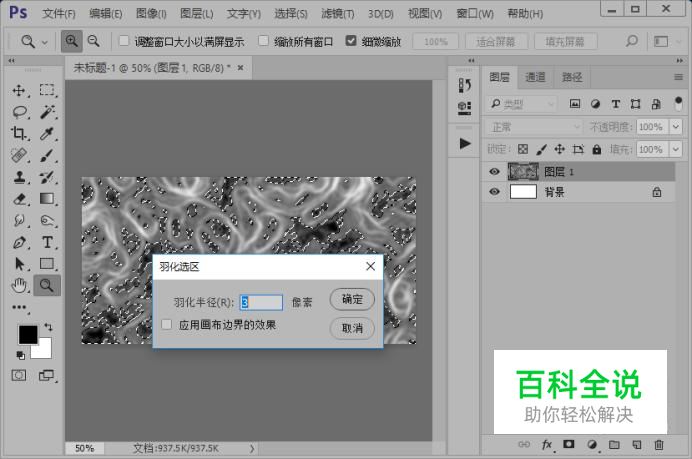Select the Path Selection tool
Image resolution: width=692 pixels, height=459 pixels.
tap(19, 263)
